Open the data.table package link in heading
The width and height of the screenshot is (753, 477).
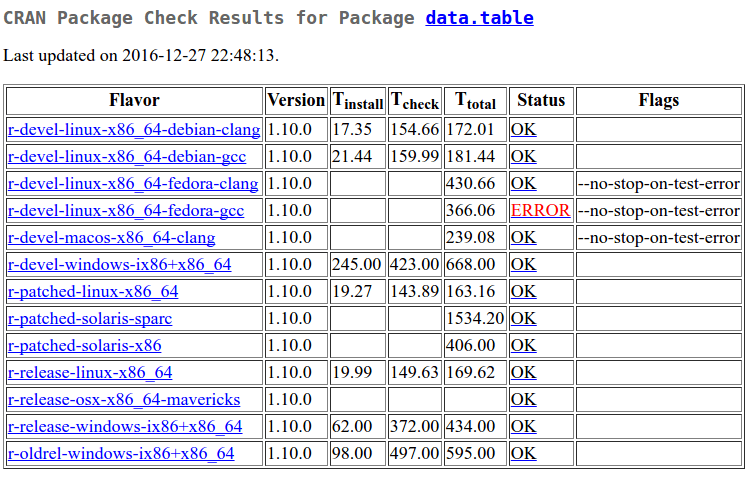point(479,18)
